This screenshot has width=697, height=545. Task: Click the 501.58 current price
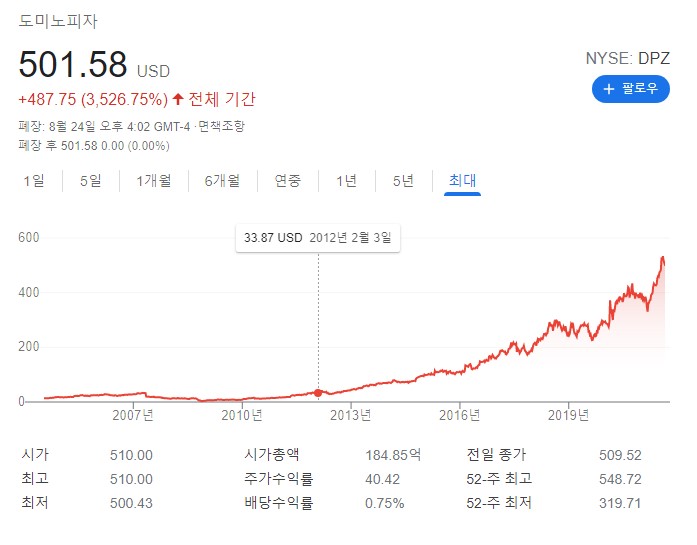click(x=73, y=64)
